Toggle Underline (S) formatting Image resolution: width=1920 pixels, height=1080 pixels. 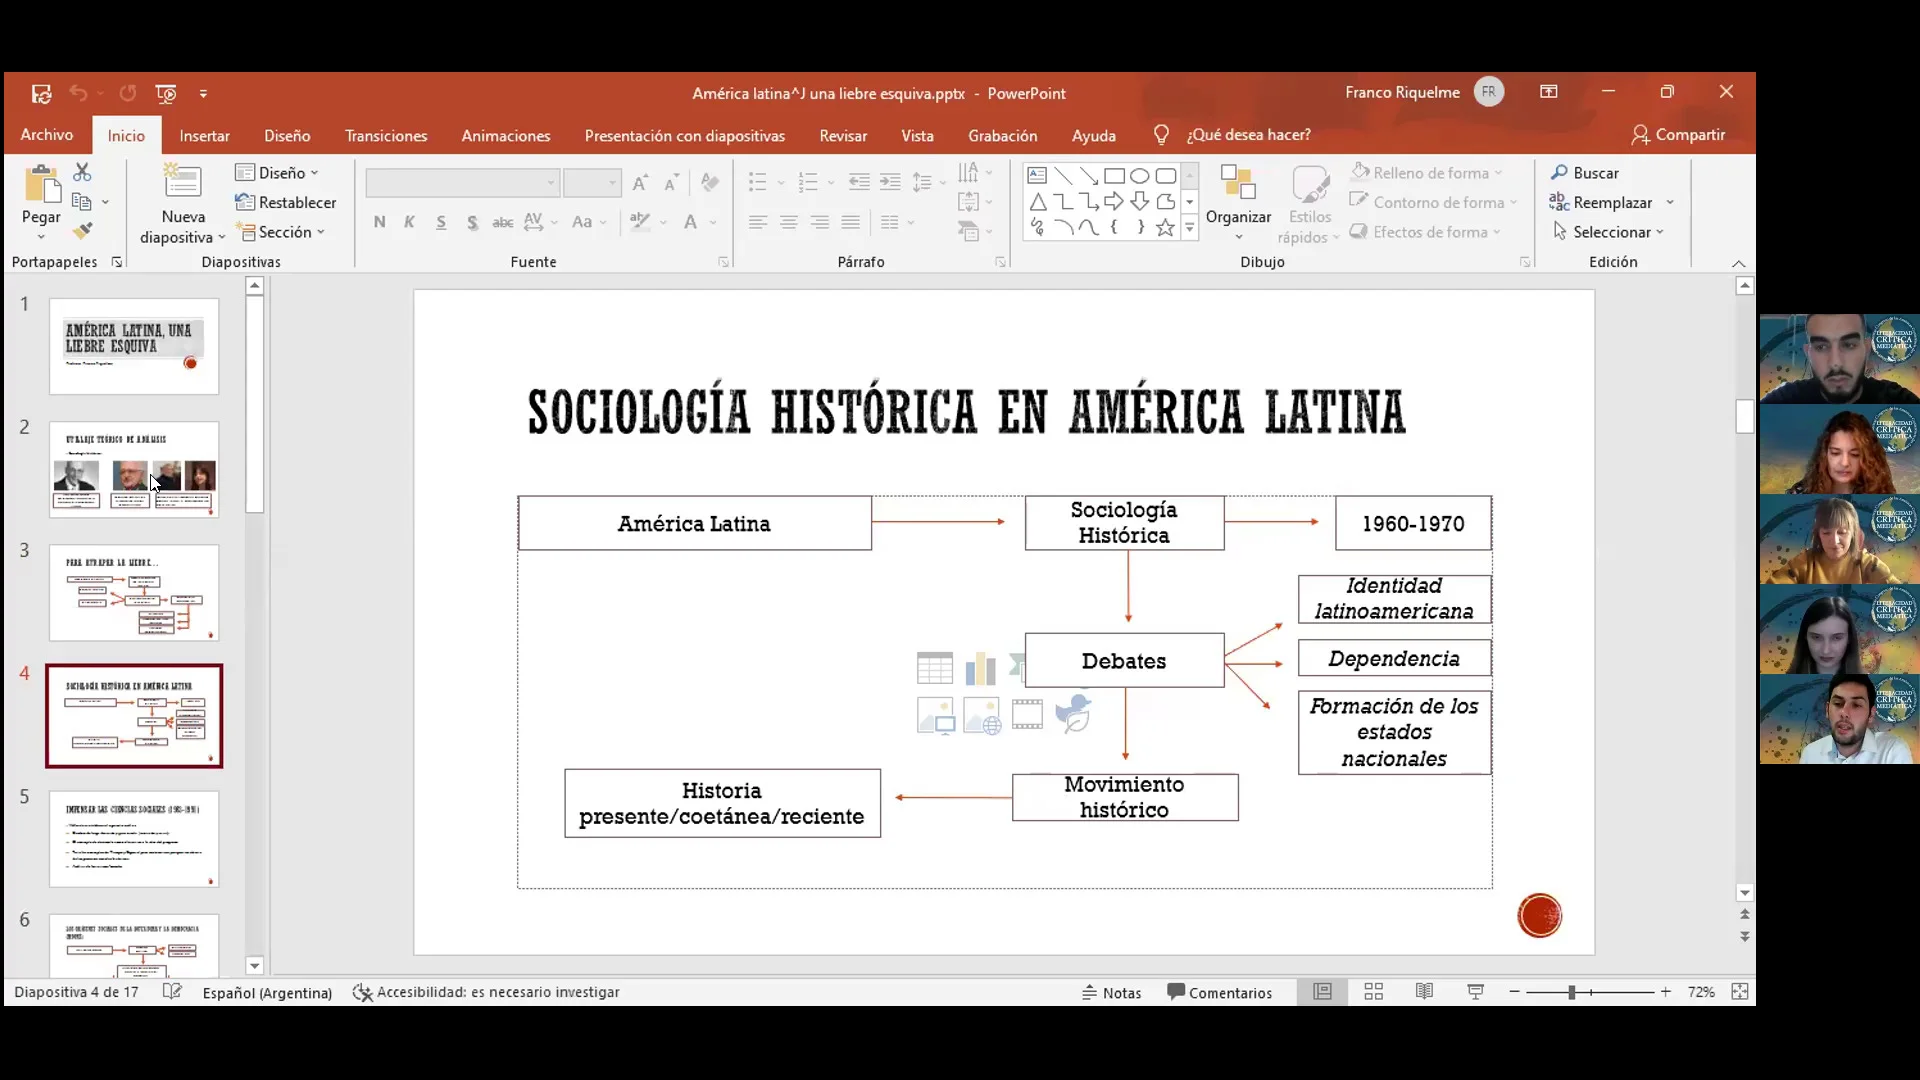[441, 222]
